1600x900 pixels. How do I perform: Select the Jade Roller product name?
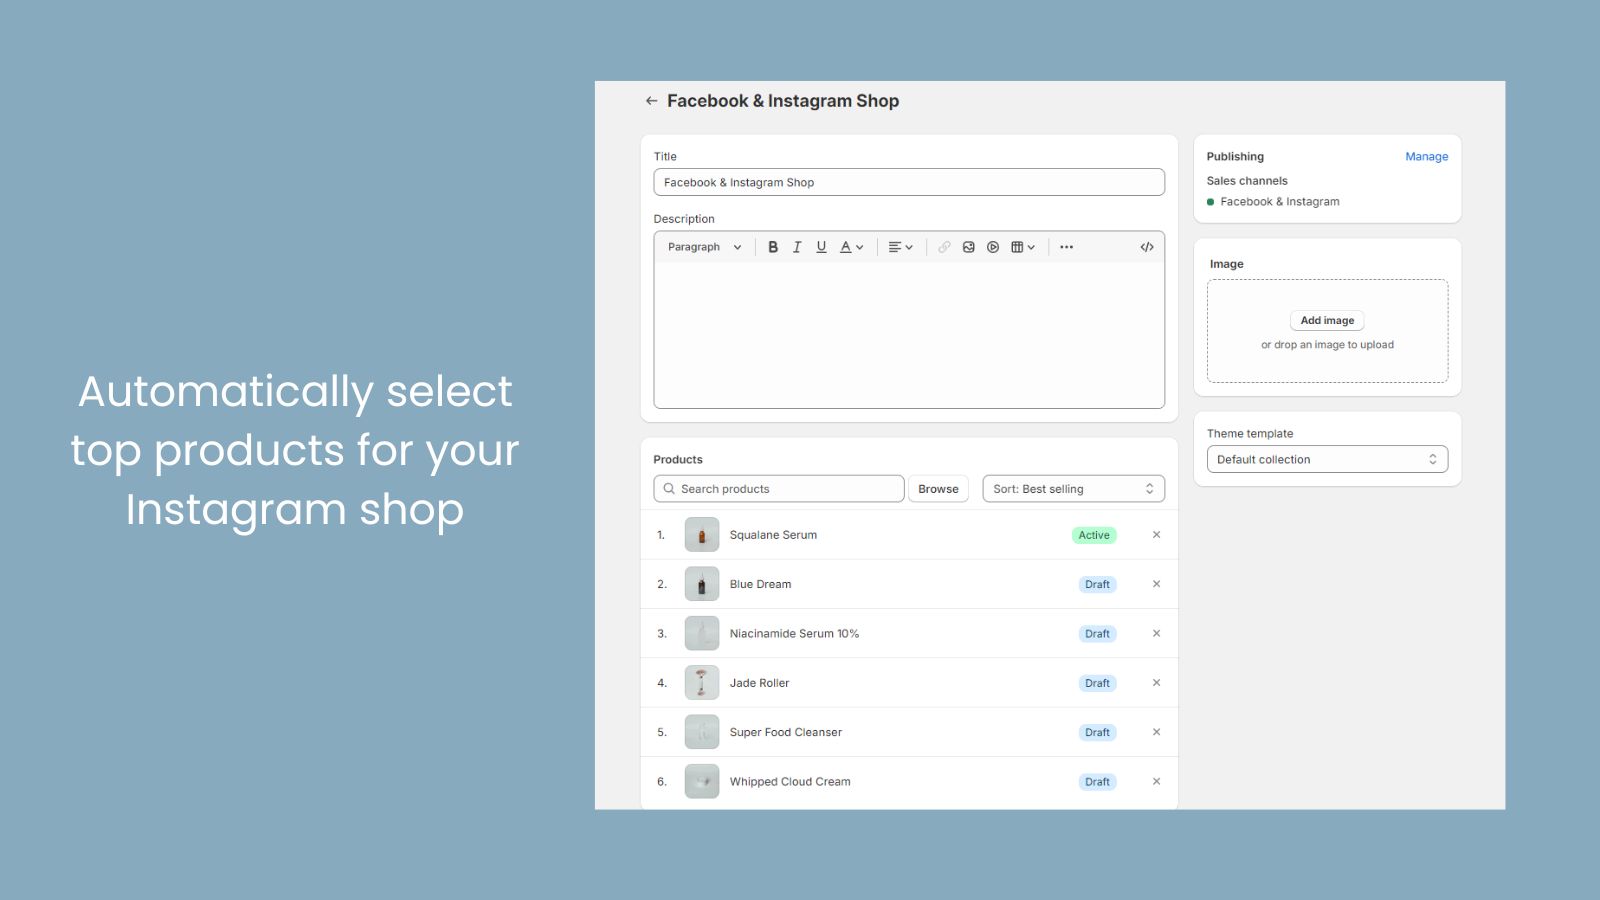click(x=759, y=683)
